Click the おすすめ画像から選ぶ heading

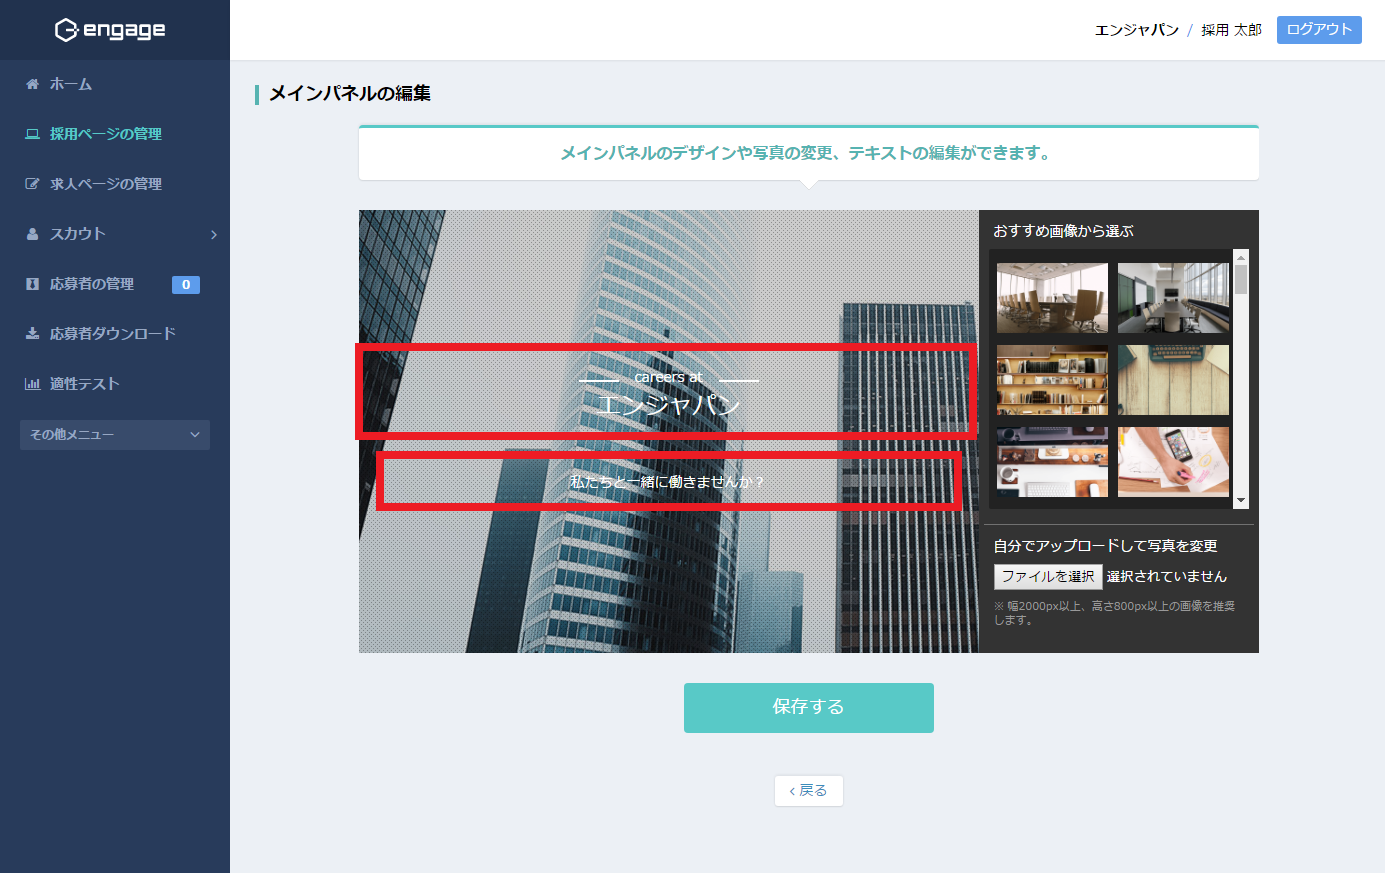(1063, 231)
